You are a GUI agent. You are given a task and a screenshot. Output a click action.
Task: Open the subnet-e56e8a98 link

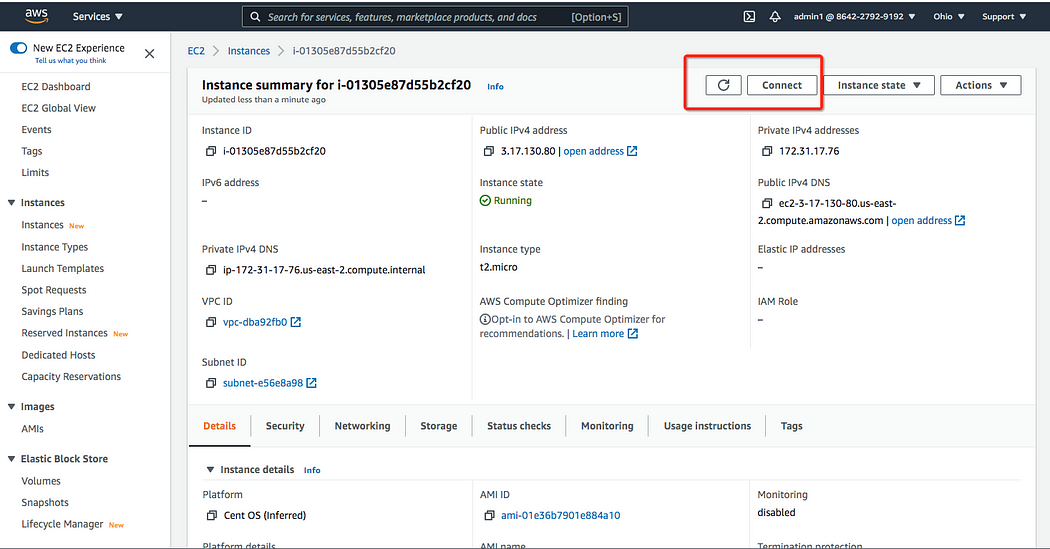(x=263, y=383)
